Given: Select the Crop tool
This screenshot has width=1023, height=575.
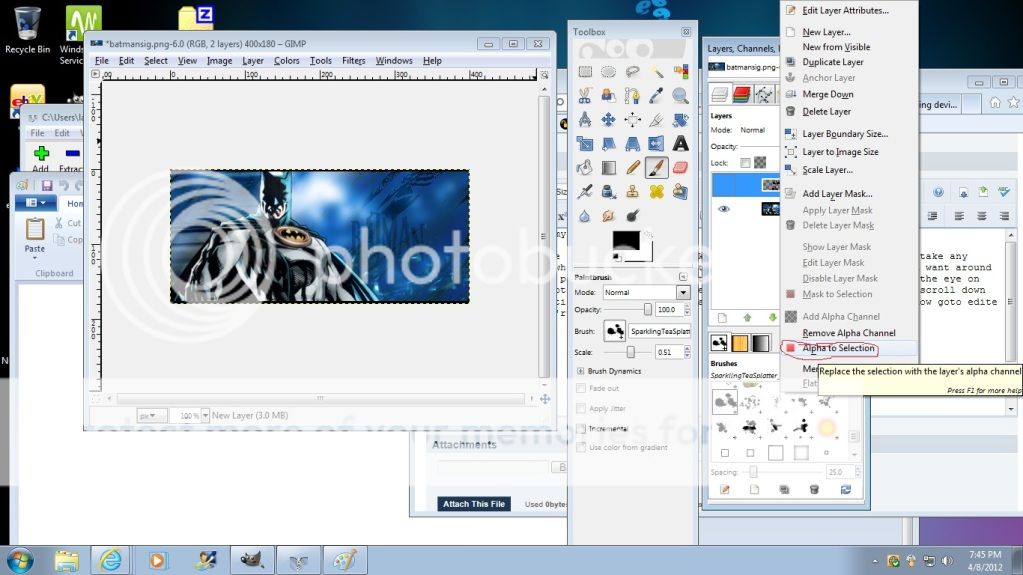Looking at the screenshot, I should tap(656, 119).
